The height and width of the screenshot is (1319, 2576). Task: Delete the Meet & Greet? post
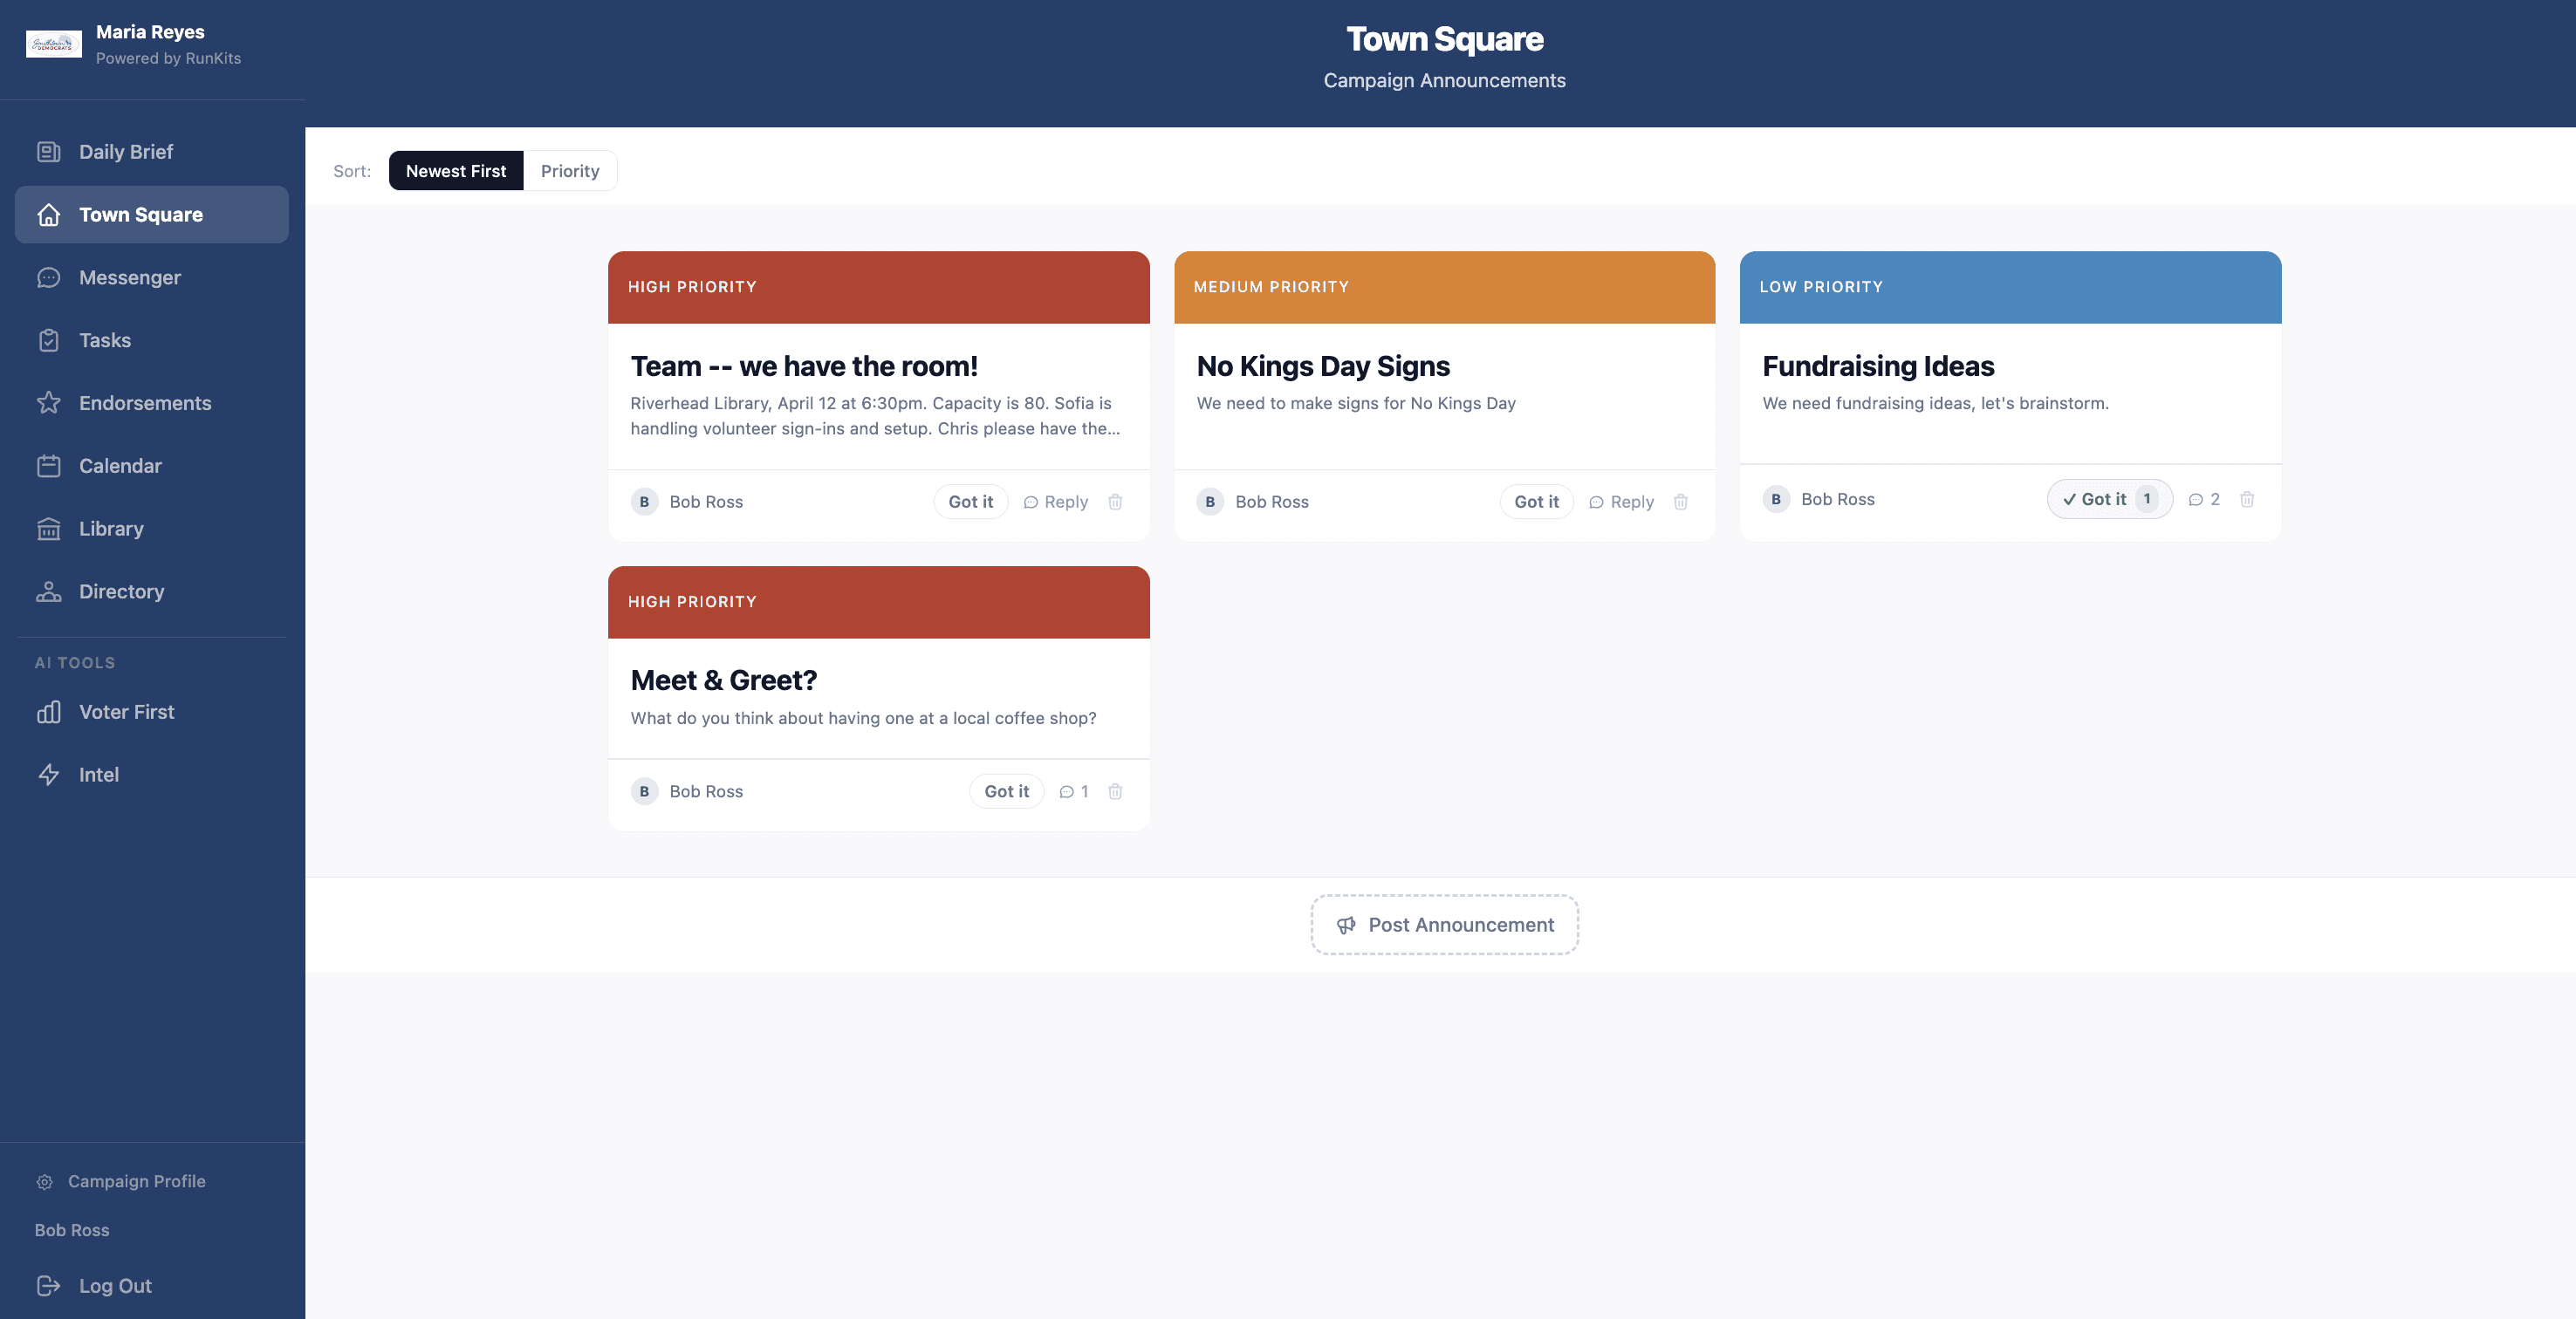click(1115, 792)
